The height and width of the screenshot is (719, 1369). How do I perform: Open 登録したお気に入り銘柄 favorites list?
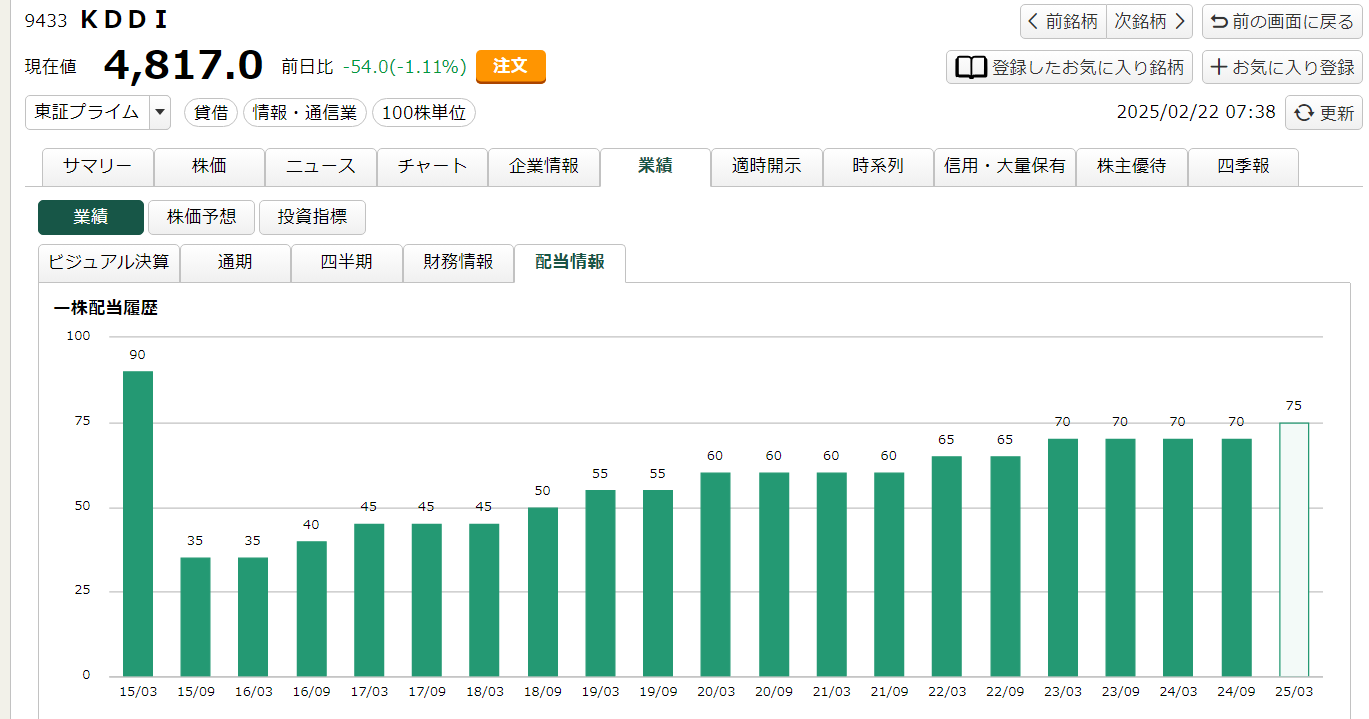tap(1070, 67)
